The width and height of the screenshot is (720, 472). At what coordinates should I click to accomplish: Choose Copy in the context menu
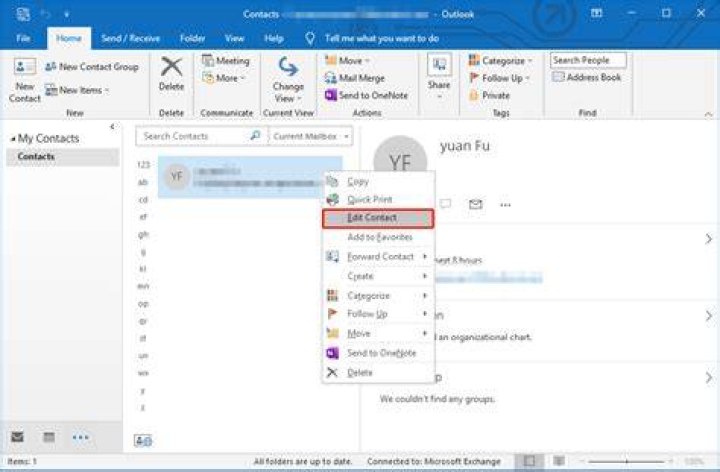378,182
